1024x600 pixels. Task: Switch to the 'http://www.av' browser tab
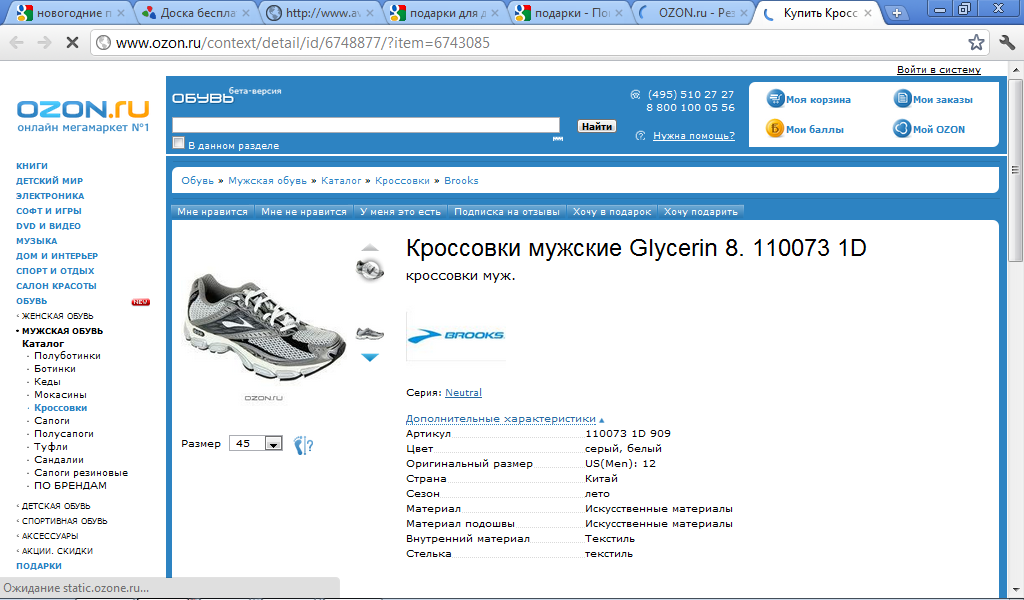pyautogui.click(x=318, y=13)
